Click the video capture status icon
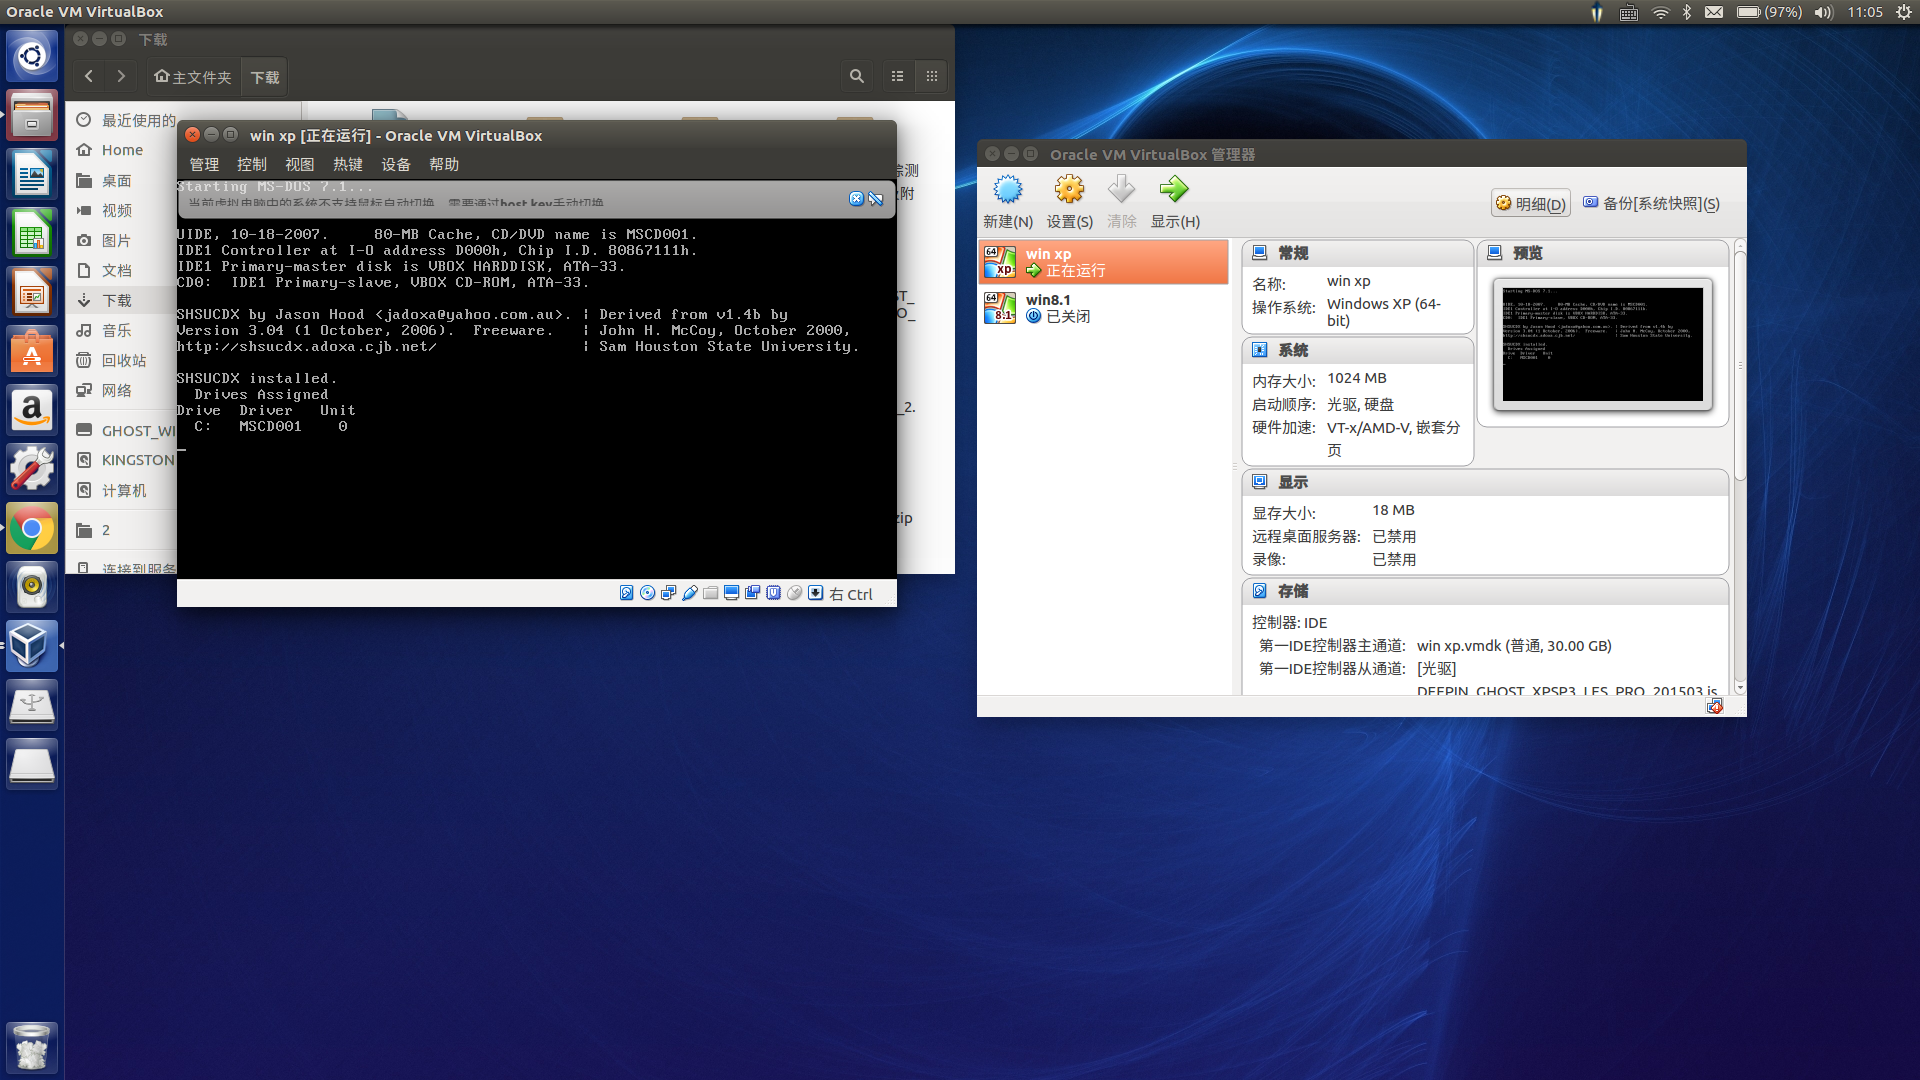Image resolution: width=1920 pixels, height=1080 pixels. pos(752,593)
